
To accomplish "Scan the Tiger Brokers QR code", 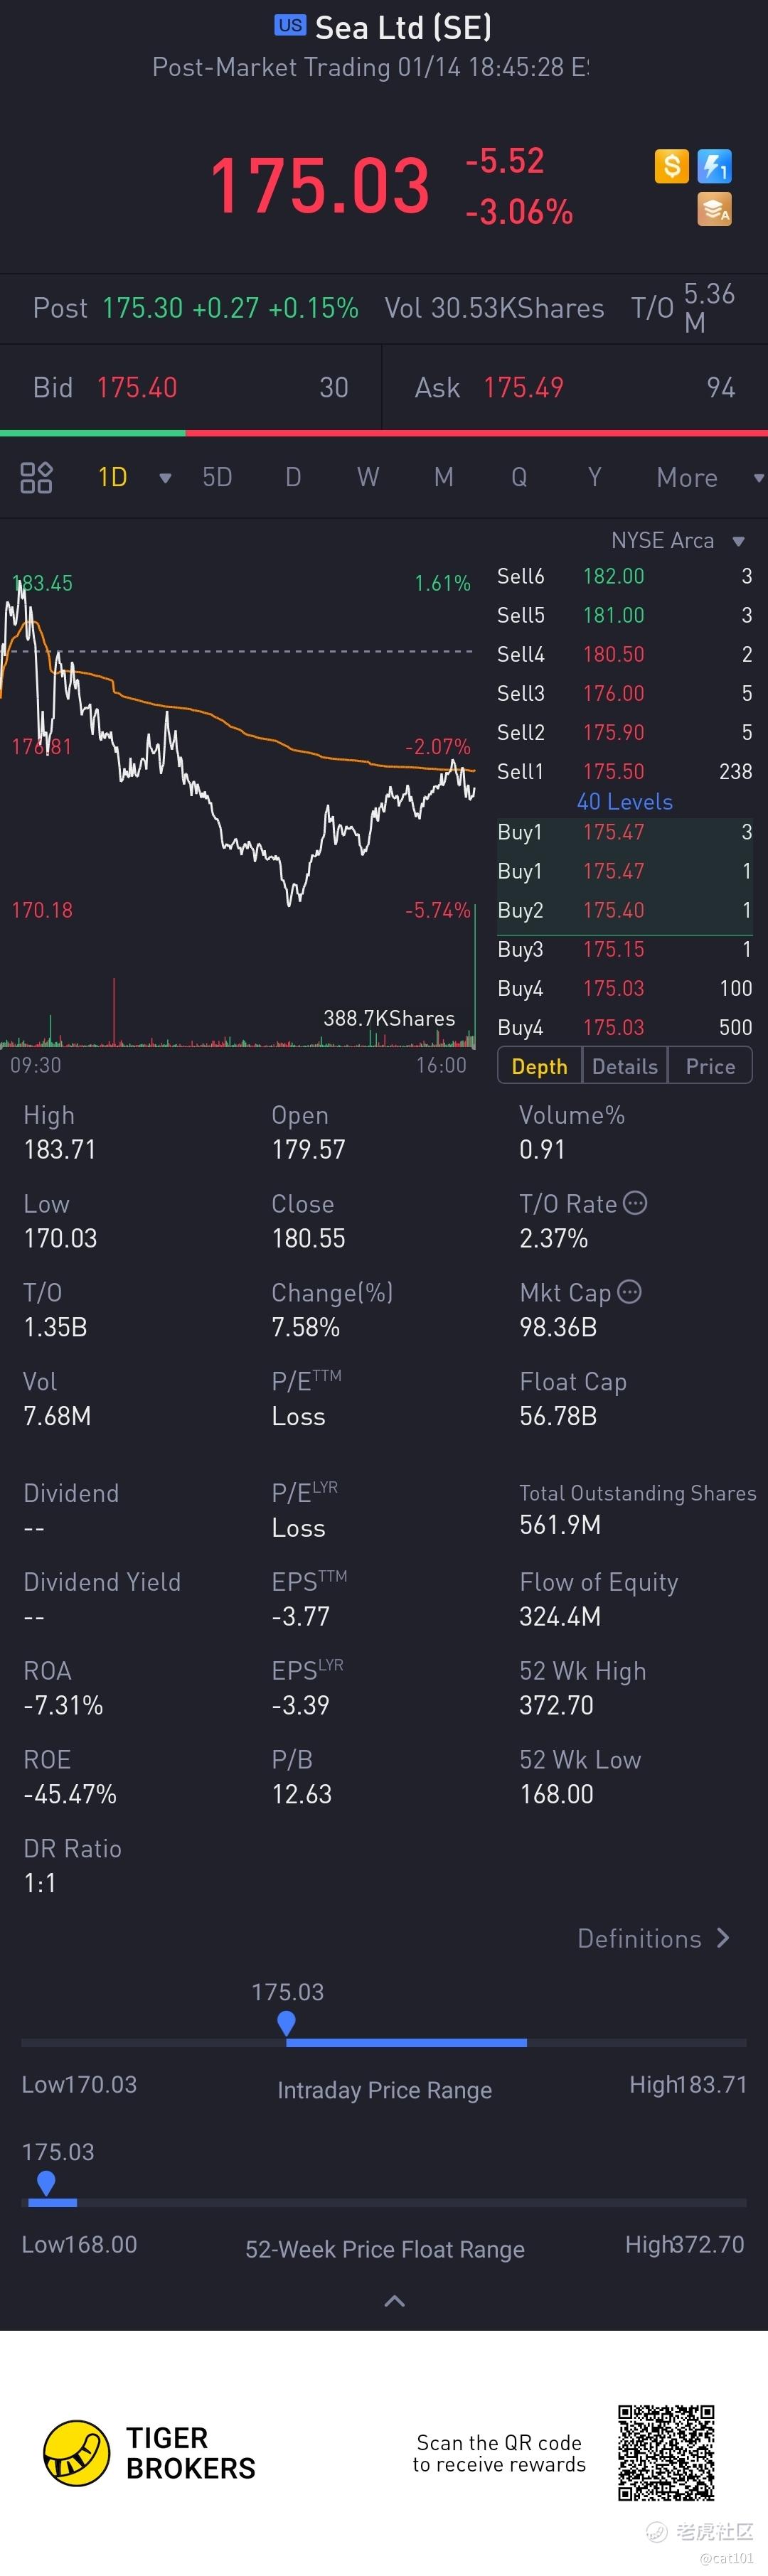I will click(666, 2452).
